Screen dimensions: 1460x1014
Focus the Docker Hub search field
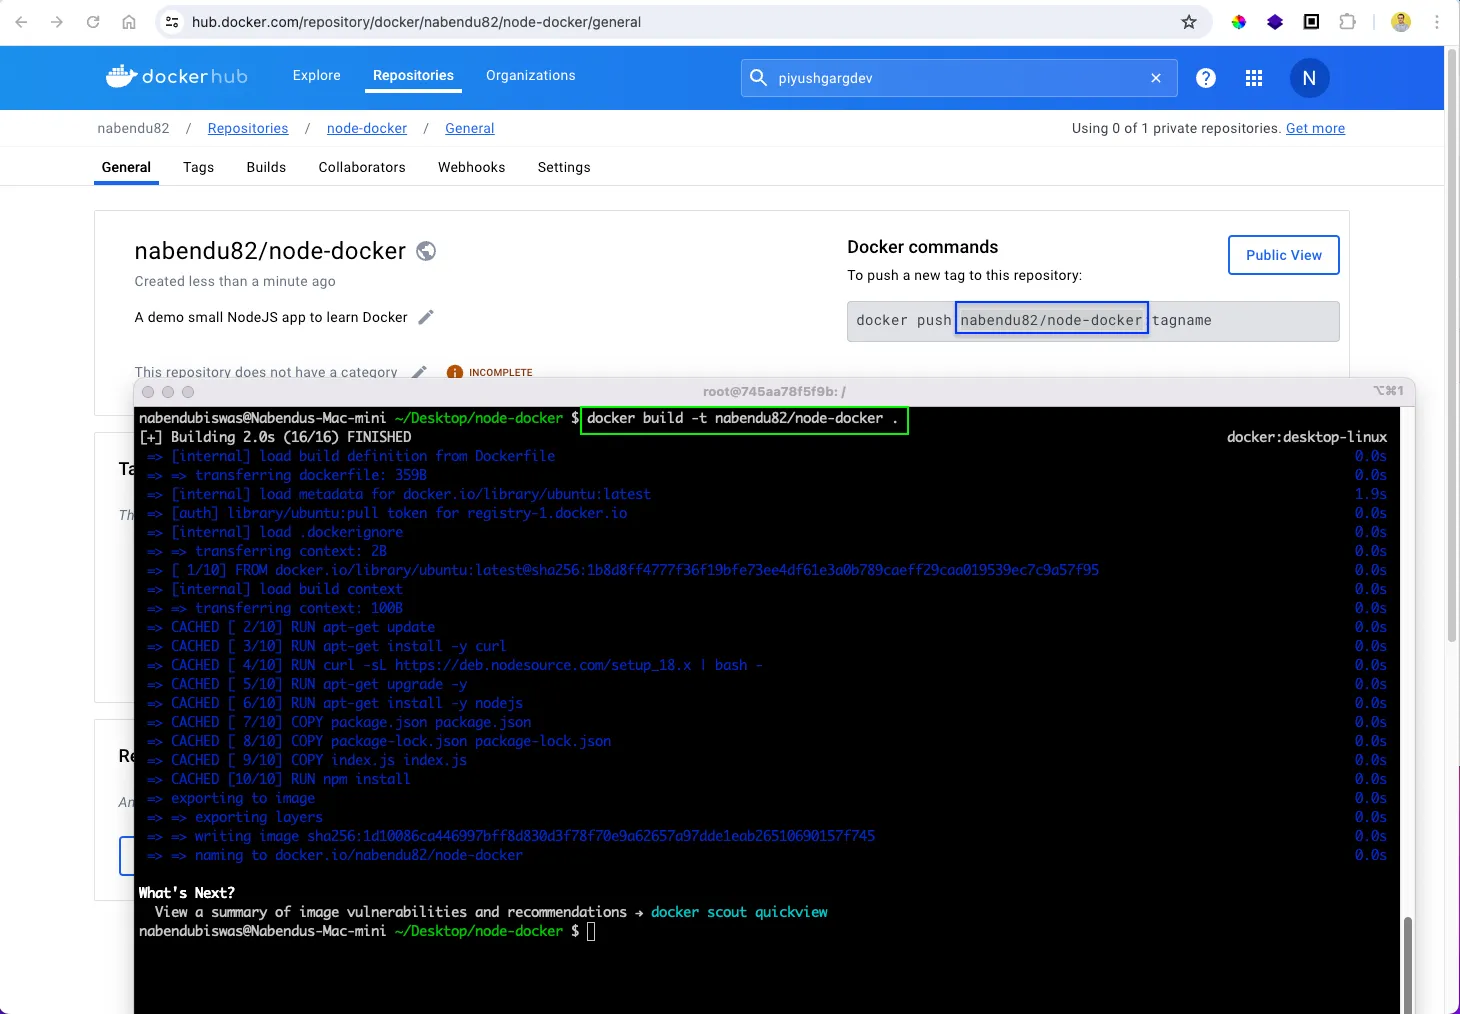pos(958,78)
